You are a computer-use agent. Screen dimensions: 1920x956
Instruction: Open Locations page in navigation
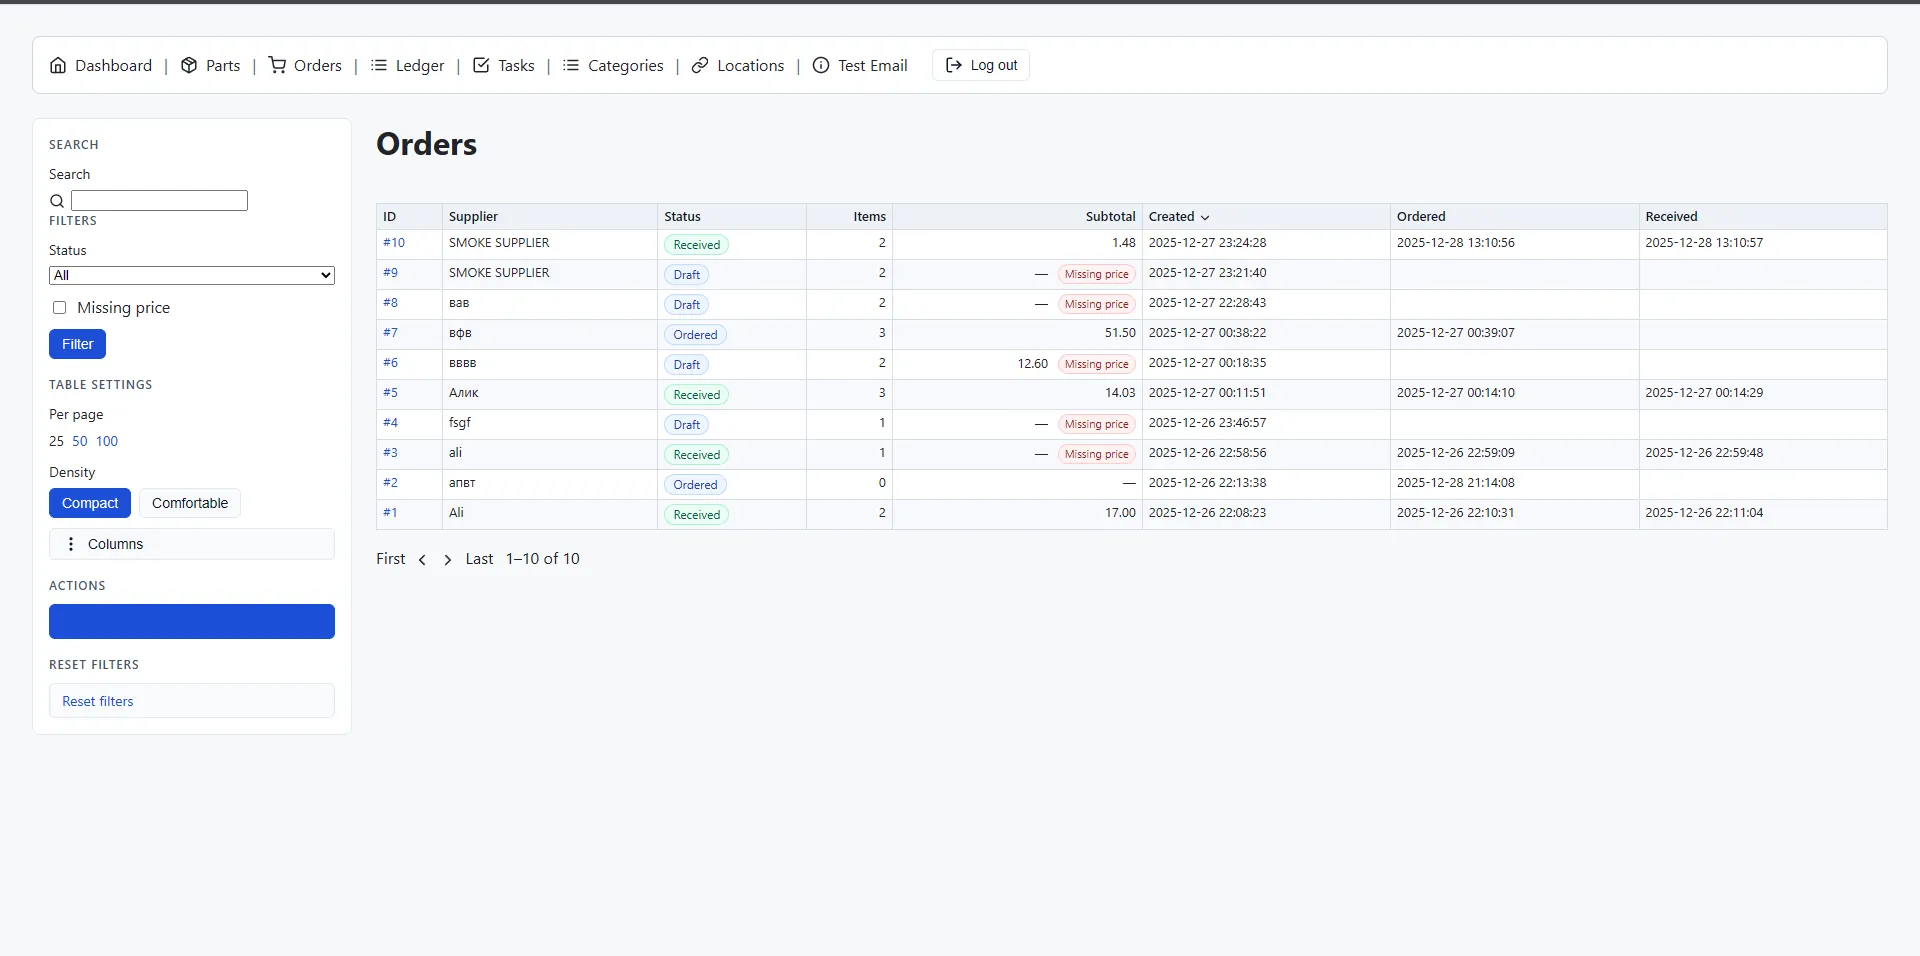738,65
